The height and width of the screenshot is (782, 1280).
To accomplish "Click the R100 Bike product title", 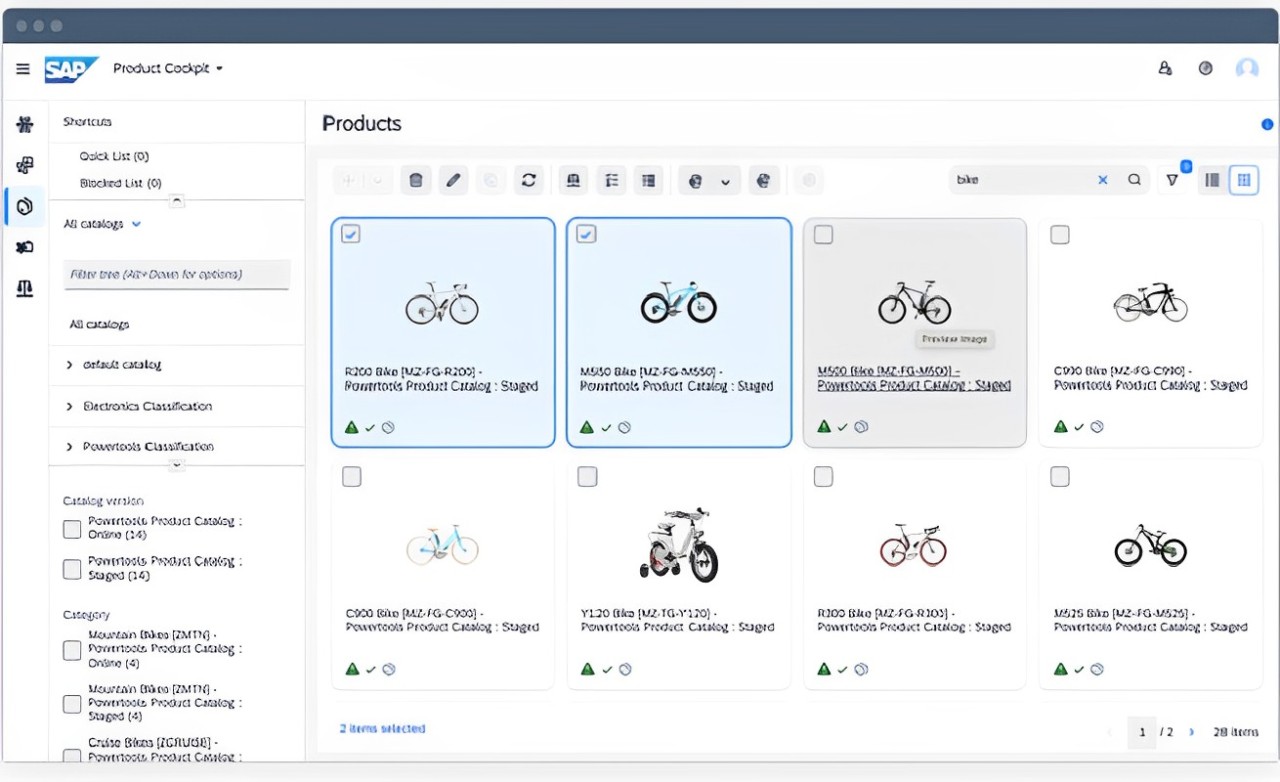I will pyautogui.click(x=914, y=620).
